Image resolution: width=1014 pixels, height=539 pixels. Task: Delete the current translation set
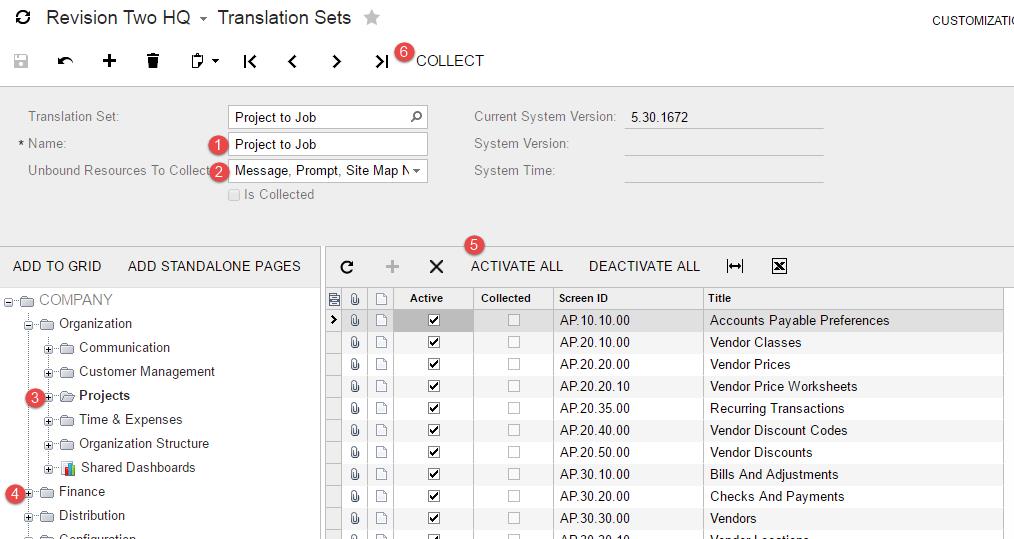(x=153, y=61)
